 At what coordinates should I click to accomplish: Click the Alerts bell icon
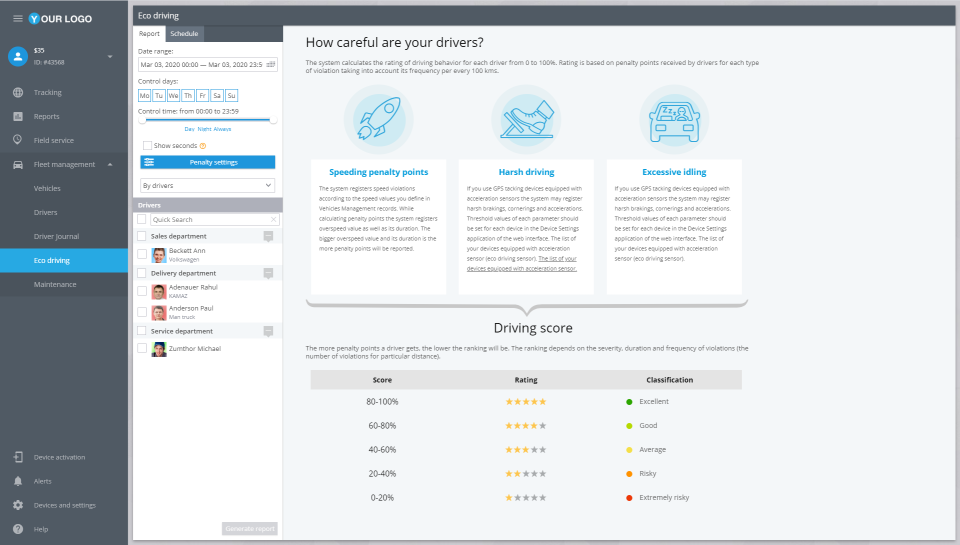[18, 481]
